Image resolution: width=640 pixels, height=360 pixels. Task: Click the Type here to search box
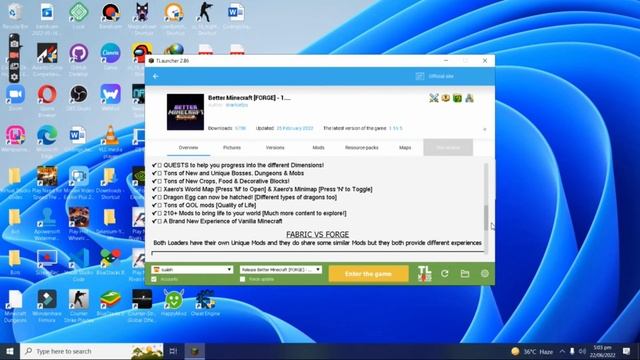click(91, 351)
